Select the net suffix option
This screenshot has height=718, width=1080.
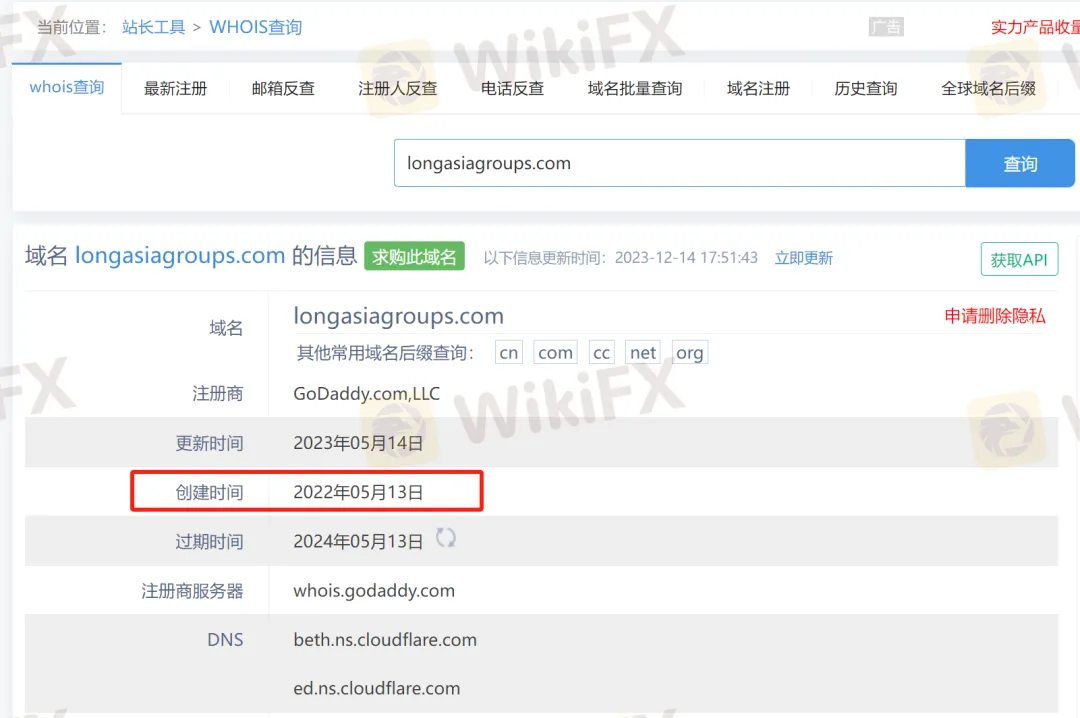(x=643, y=353)
